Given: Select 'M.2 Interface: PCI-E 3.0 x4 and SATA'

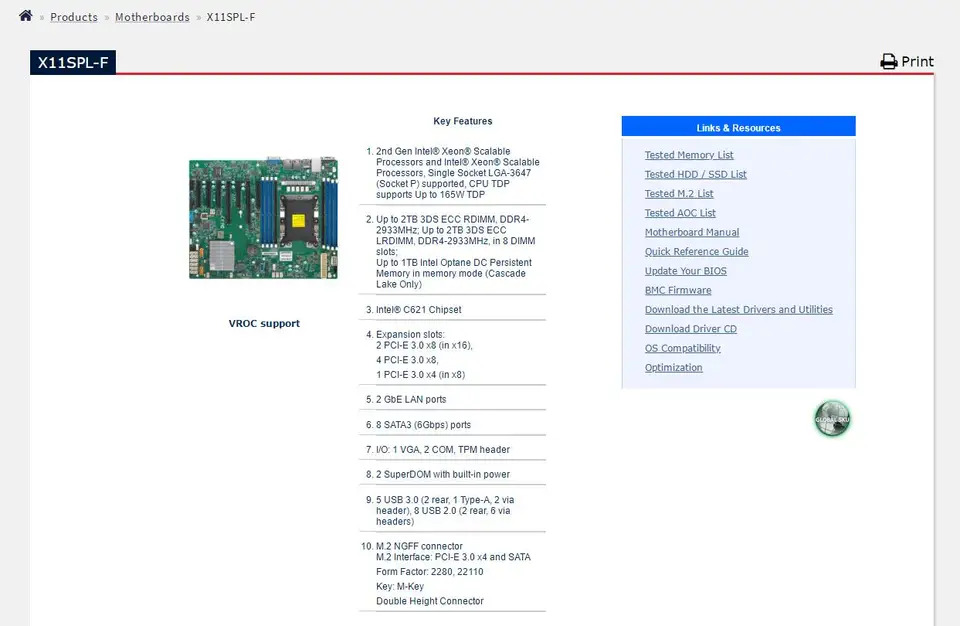Looking at the screenshot, I should point(453,557).
